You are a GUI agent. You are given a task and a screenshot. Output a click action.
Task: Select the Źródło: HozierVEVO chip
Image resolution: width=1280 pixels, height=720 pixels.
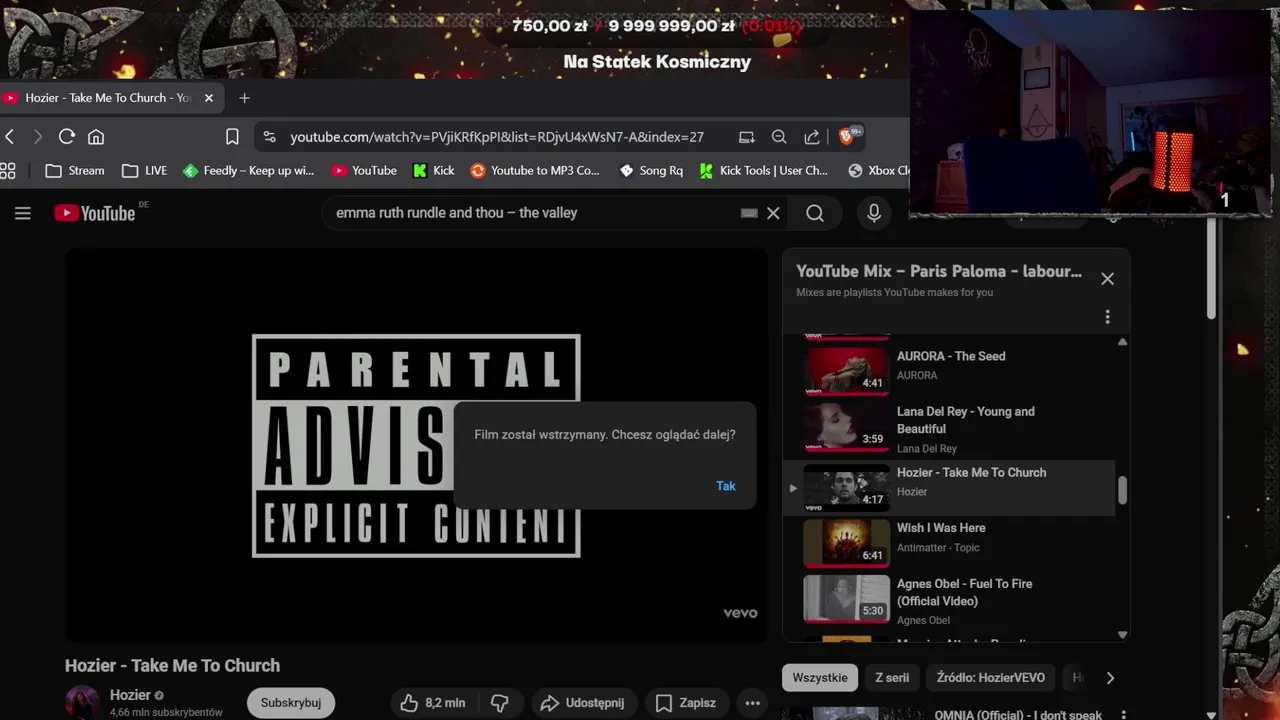[x=991, y=678]
